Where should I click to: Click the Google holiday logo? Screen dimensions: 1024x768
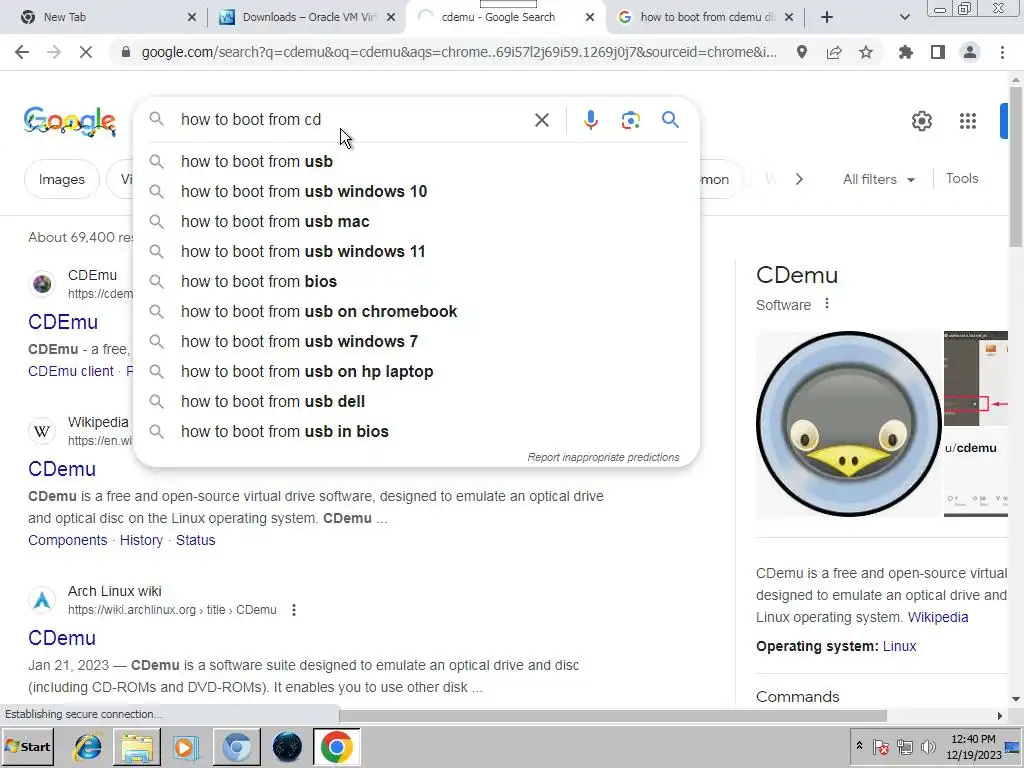pyautogui.click(x=70, y=121)
